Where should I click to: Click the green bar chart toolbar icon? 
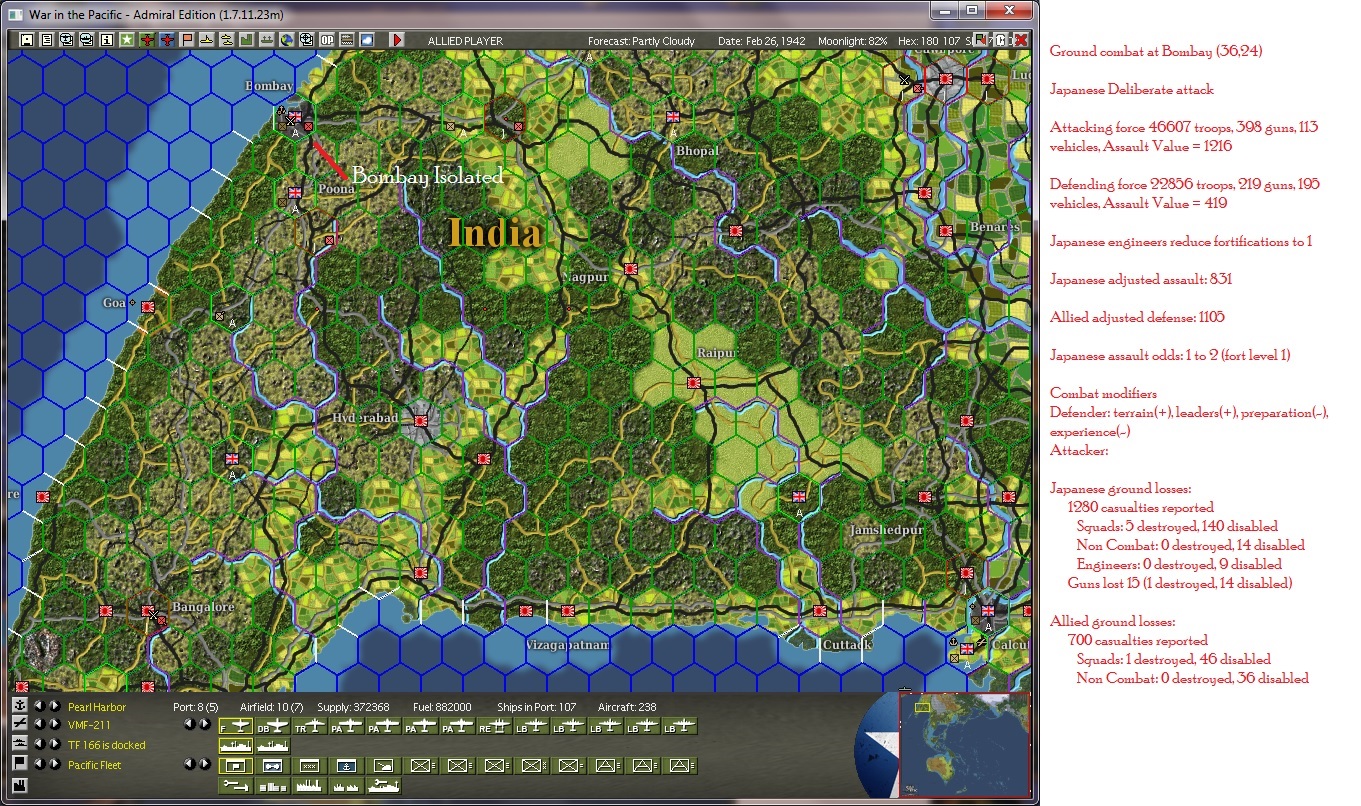(x=246, y=40)
